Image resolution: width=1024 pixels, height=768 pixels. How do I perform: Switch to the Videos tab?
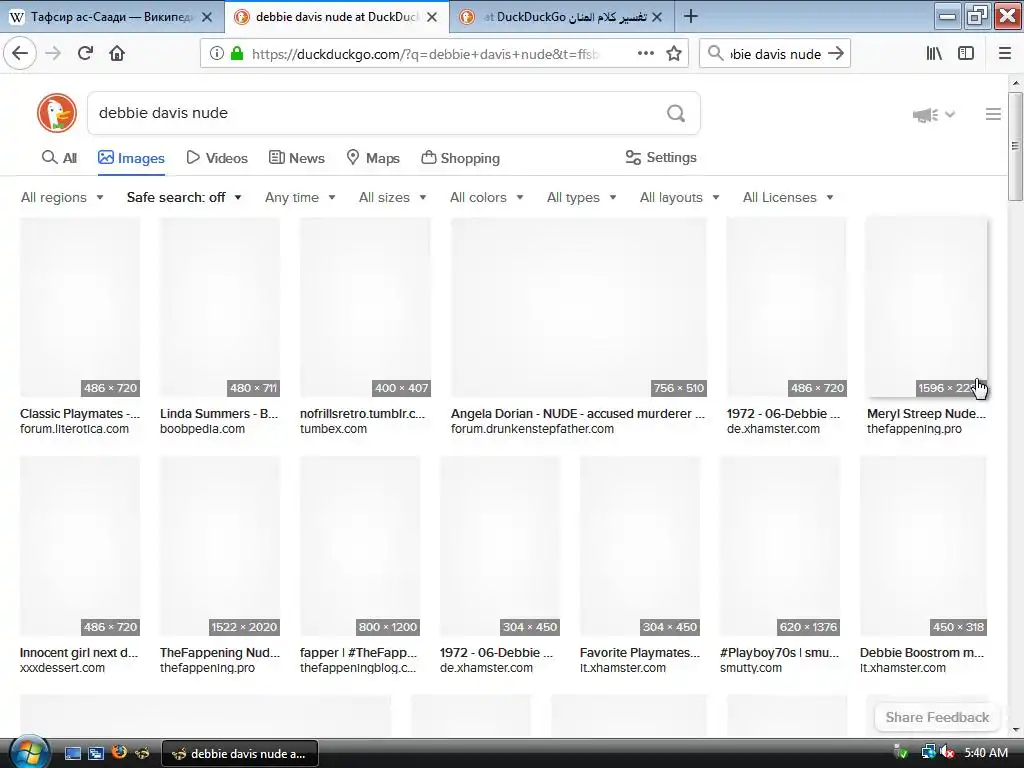217,158
